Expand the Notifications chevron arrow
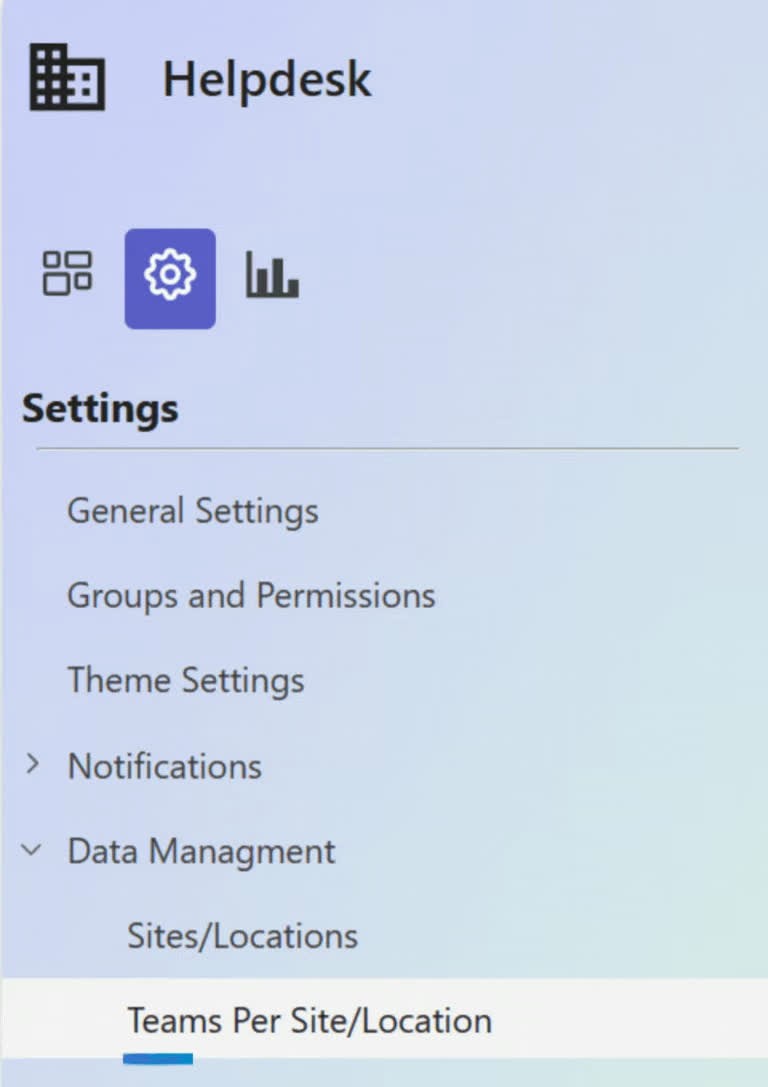The width and height of the screenshot is (768, 1087). point(32,764)
